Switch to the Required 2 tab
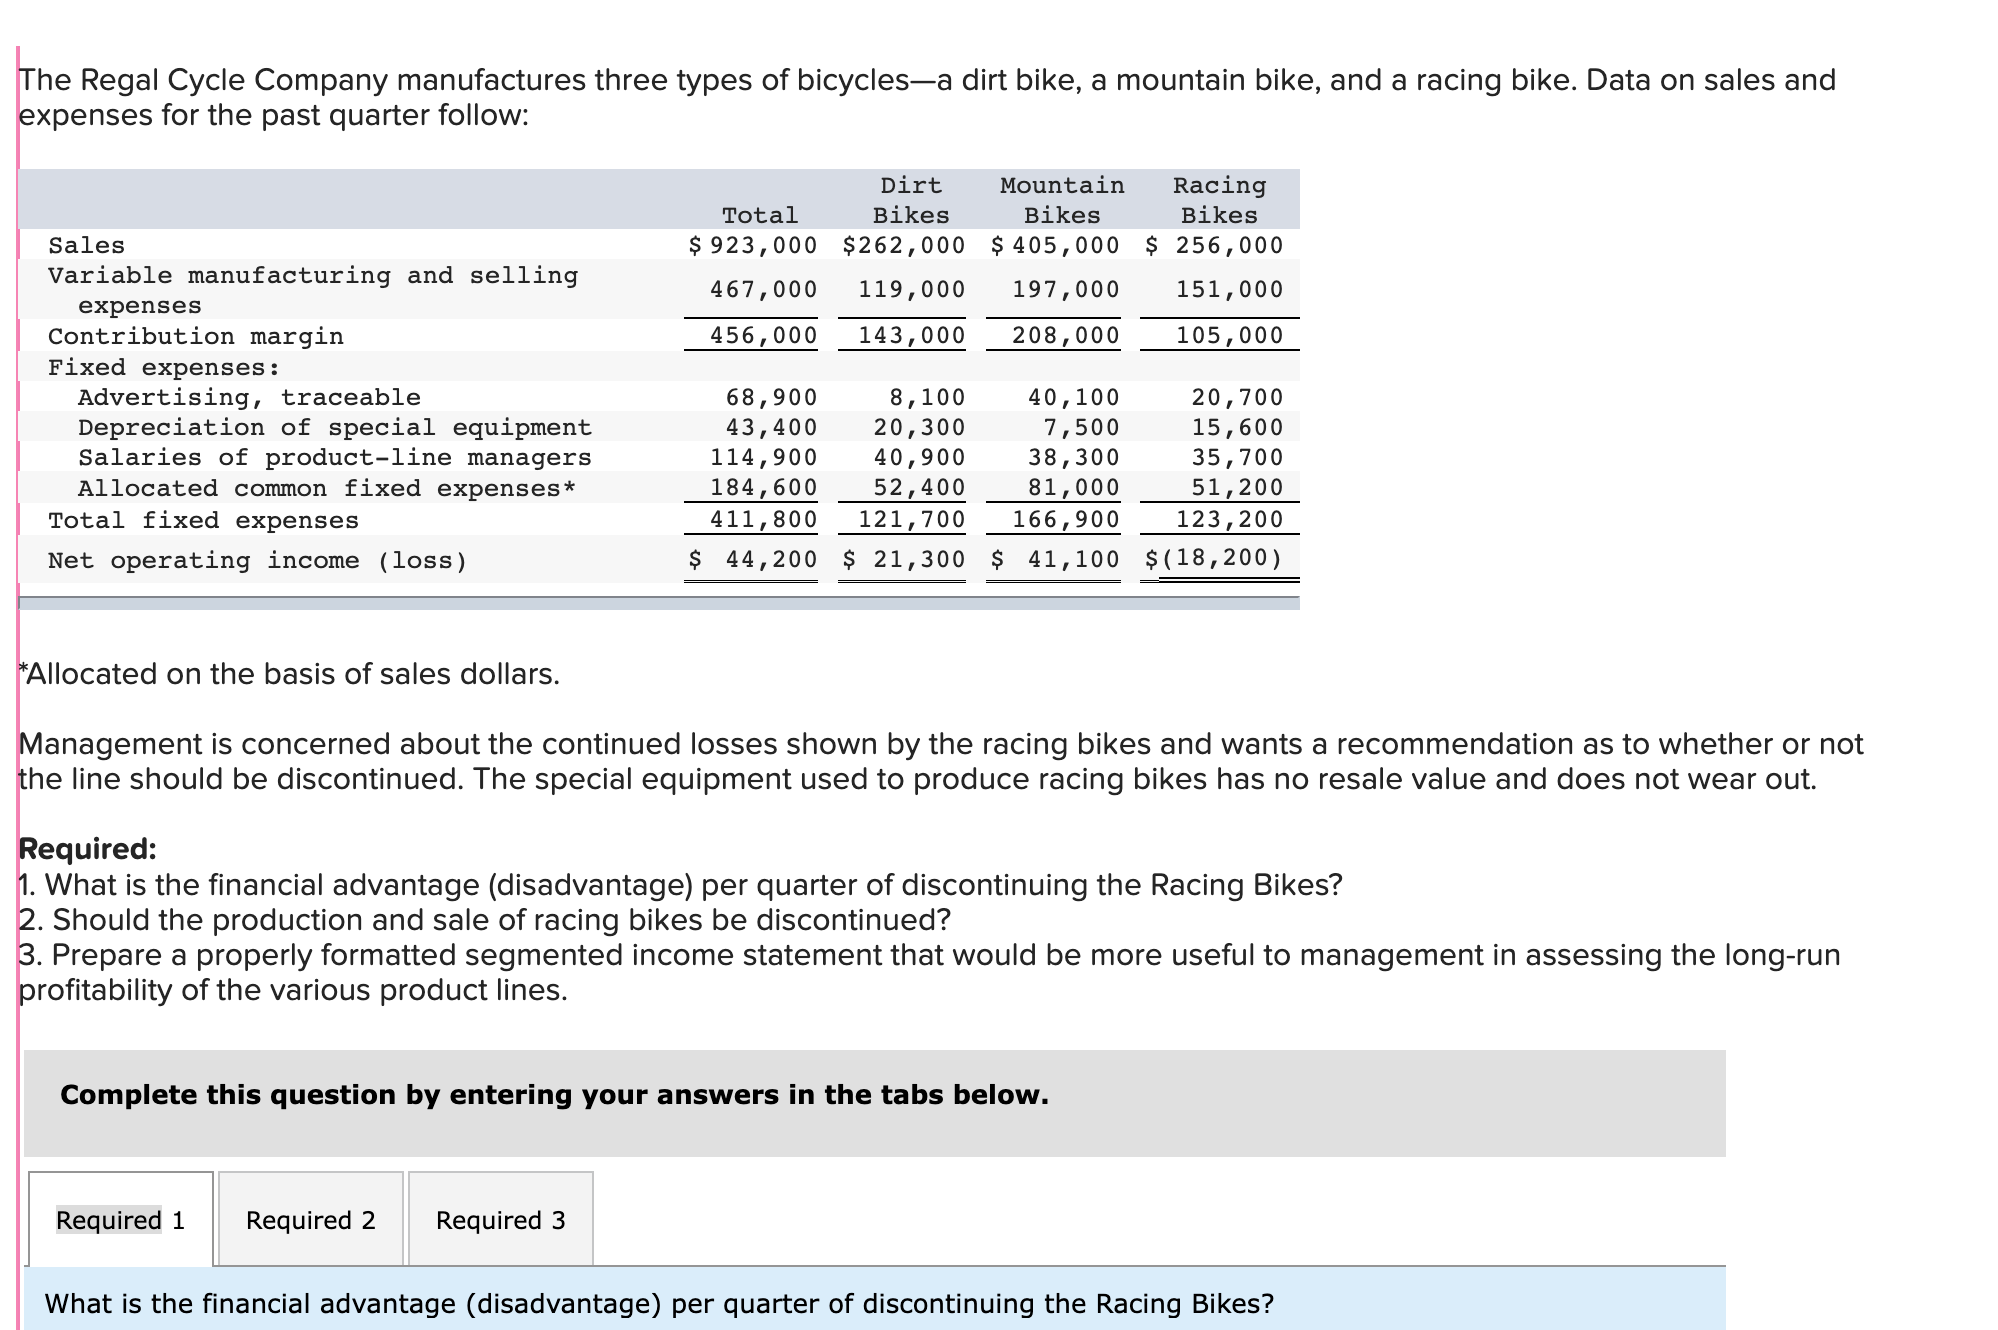Screen dimensions: 1998x1330 310,1220
